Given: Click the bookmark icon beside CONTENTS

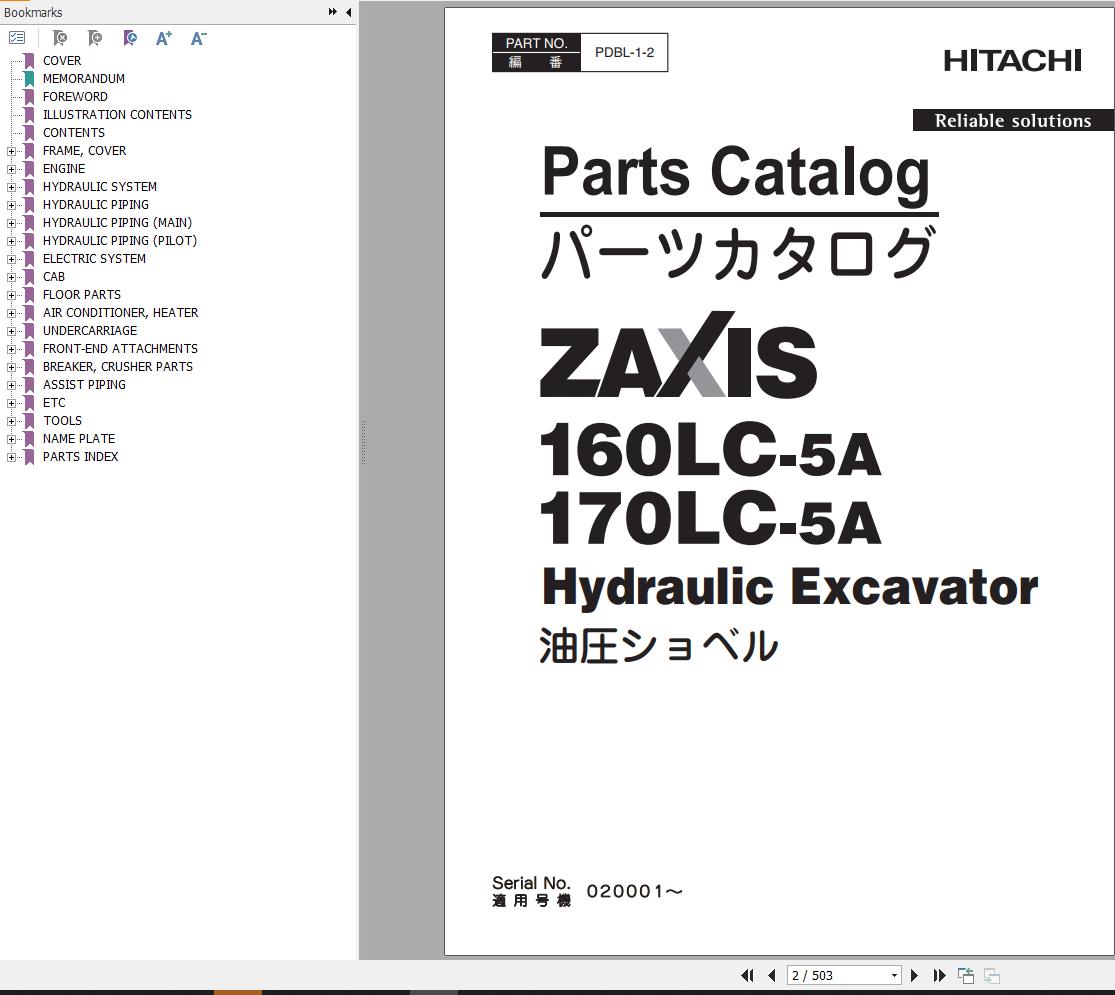Looking at the screenshot, I should tap(29, 133).
